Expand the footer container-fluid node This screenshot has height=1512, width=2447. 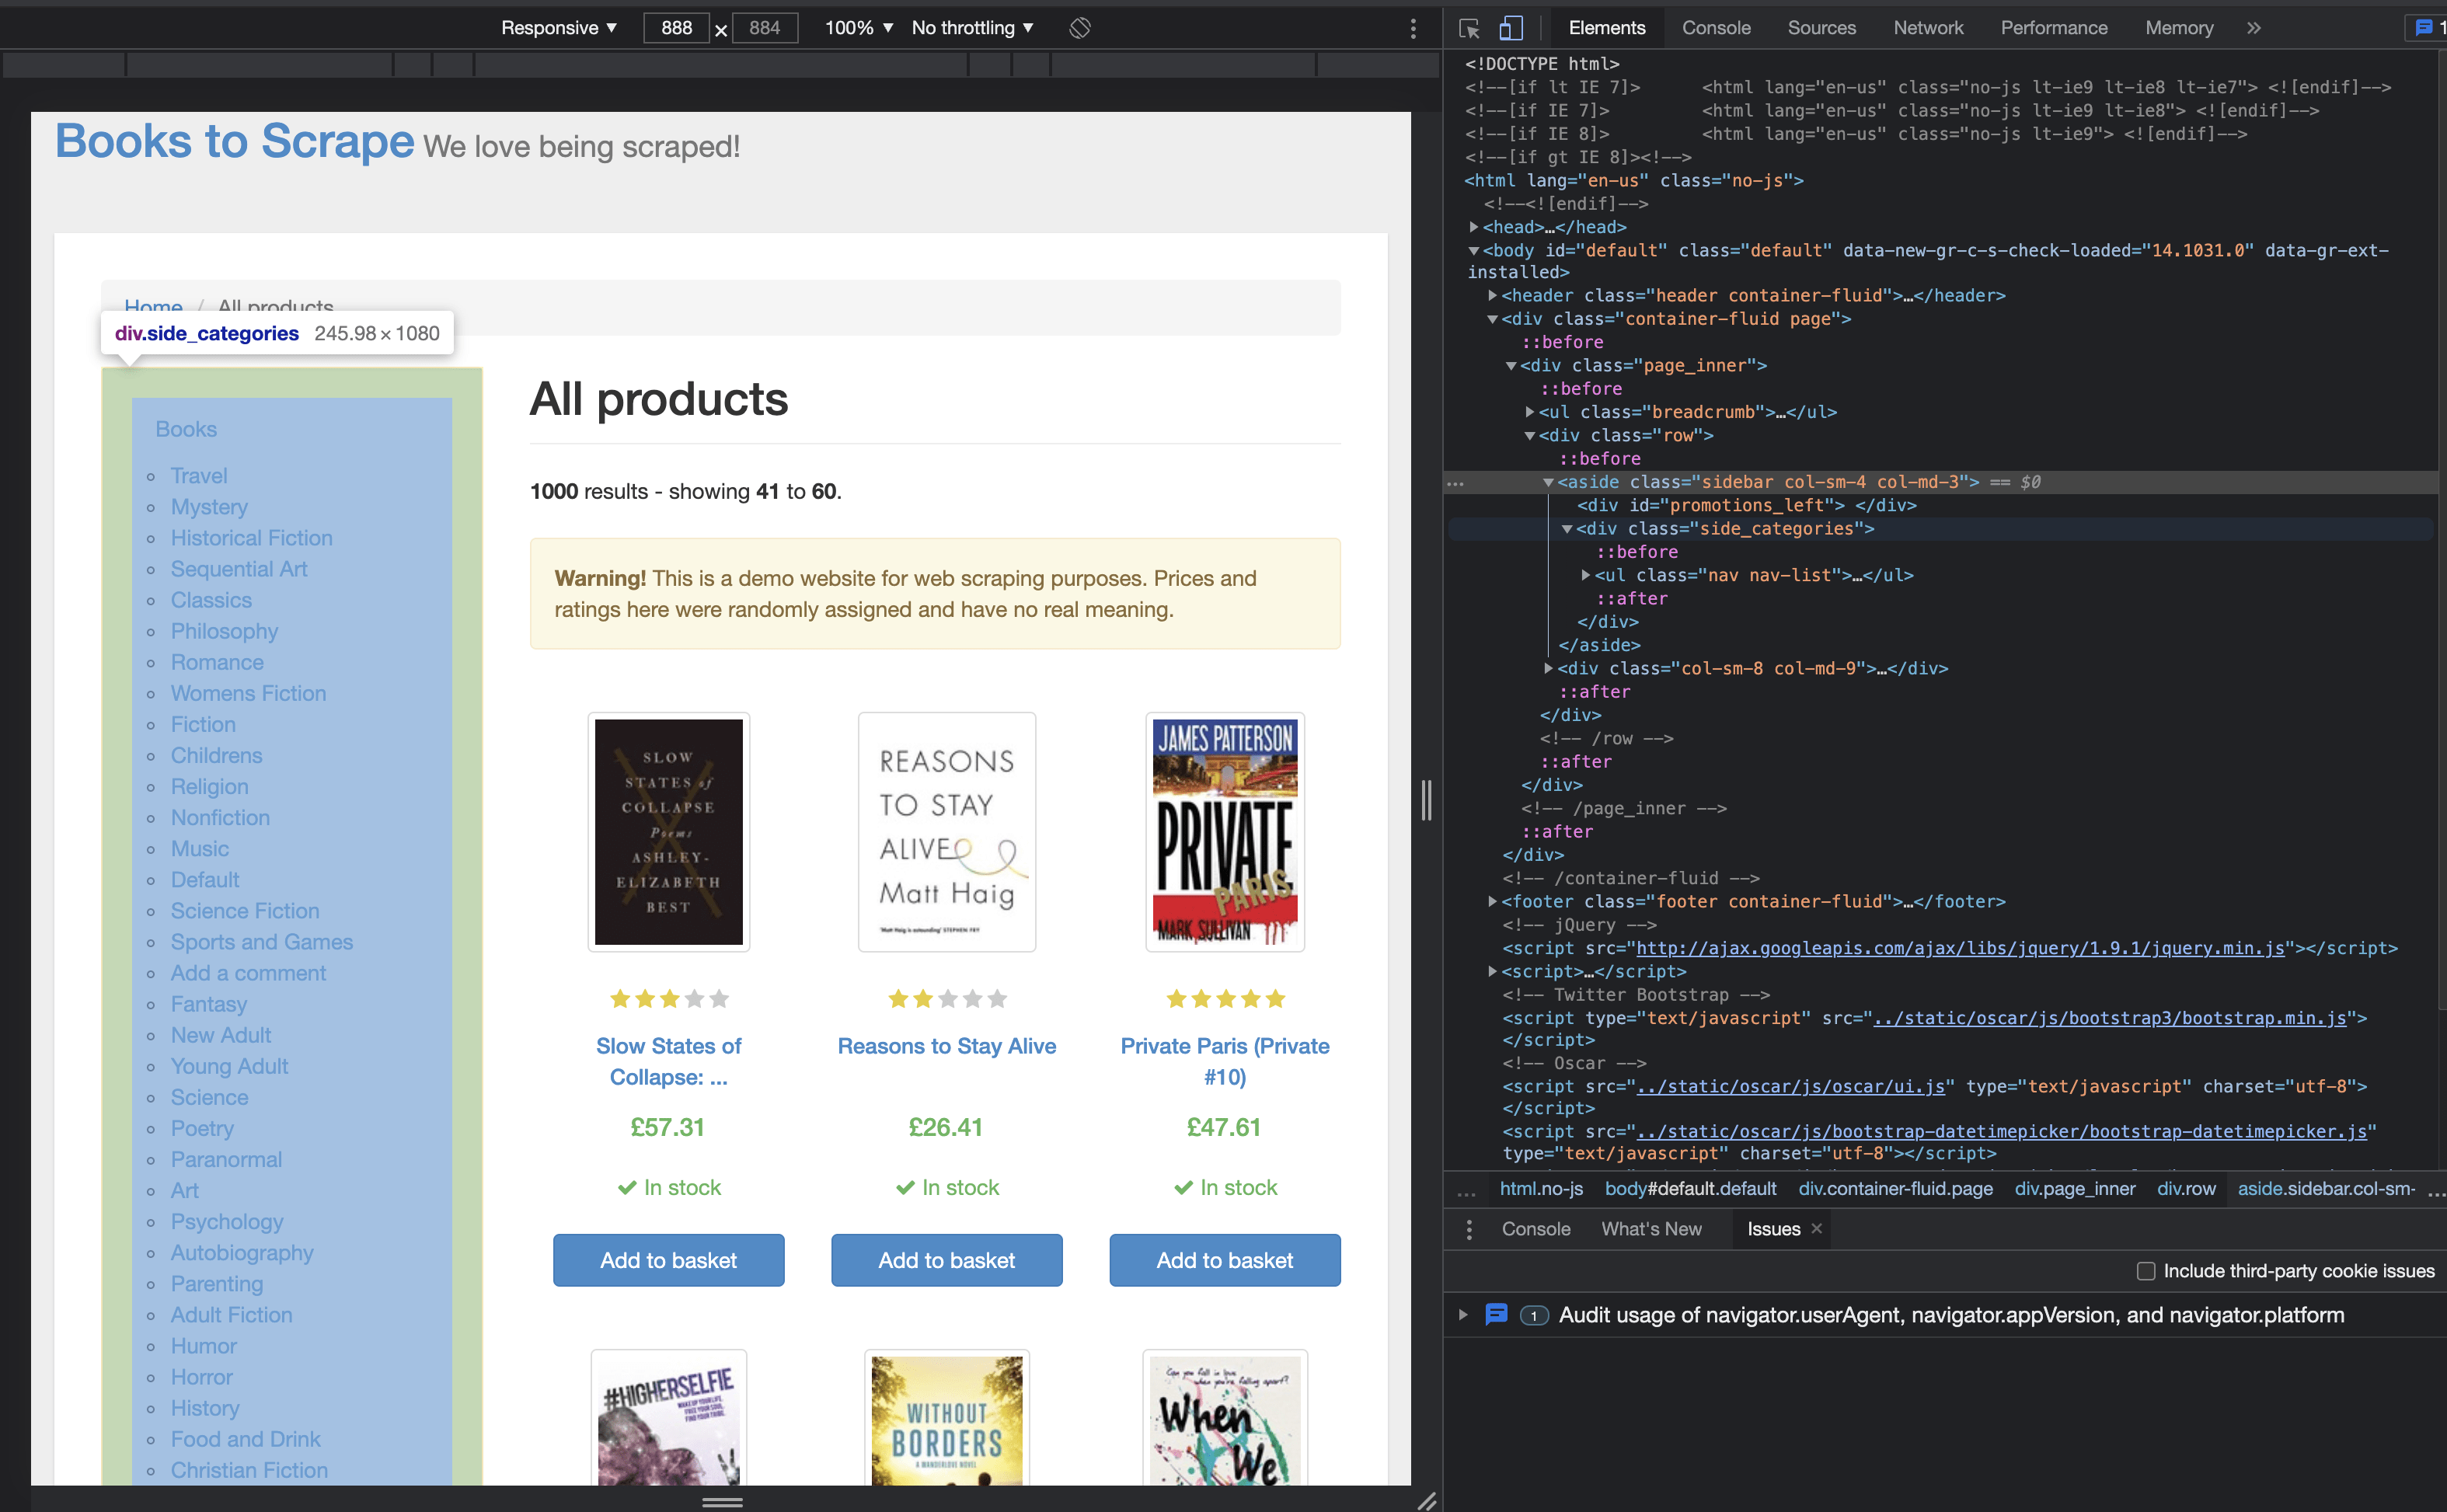tap(1492, 902)
